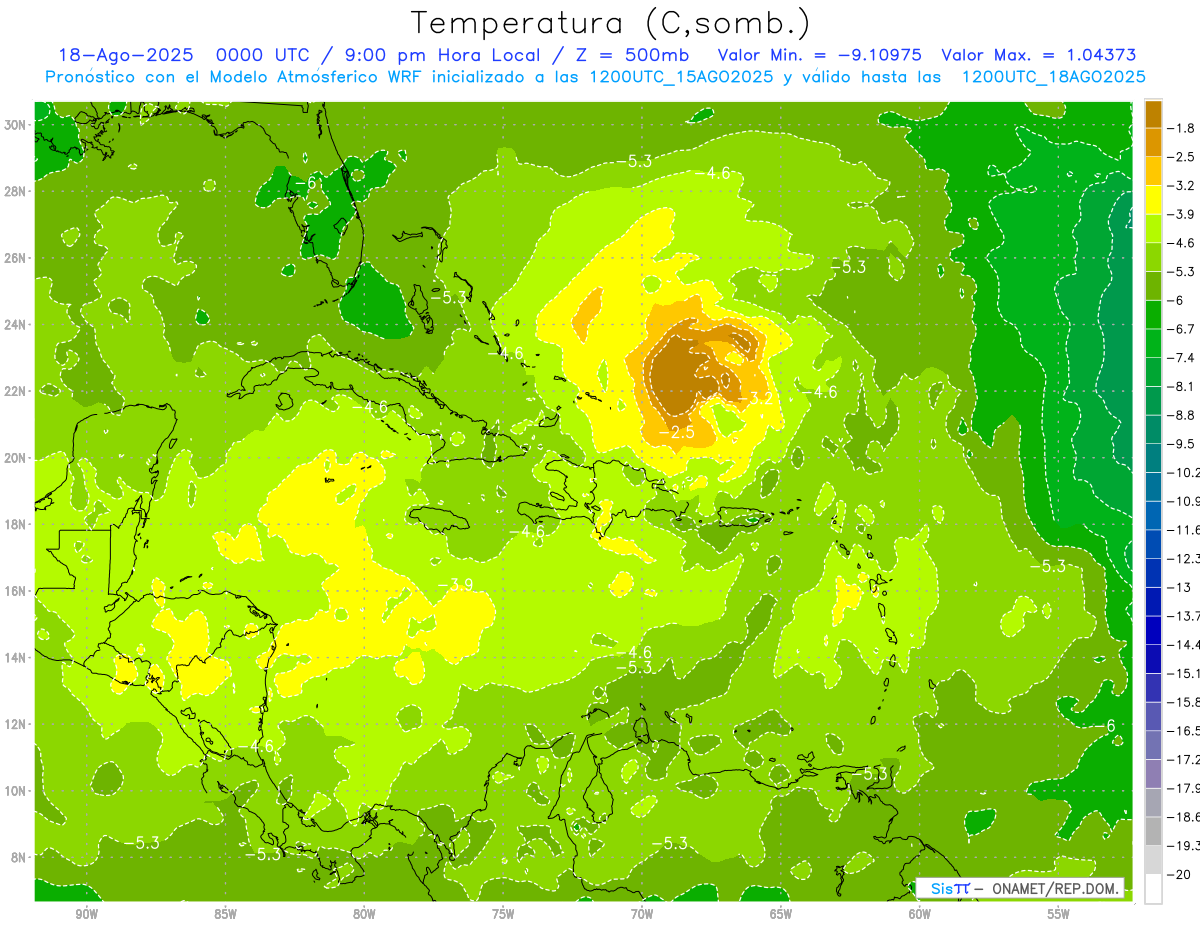This screenshot has width=1200, height=927.
Task: Click the "60W" longitude axis label
Action: click(x=920, y=914)
